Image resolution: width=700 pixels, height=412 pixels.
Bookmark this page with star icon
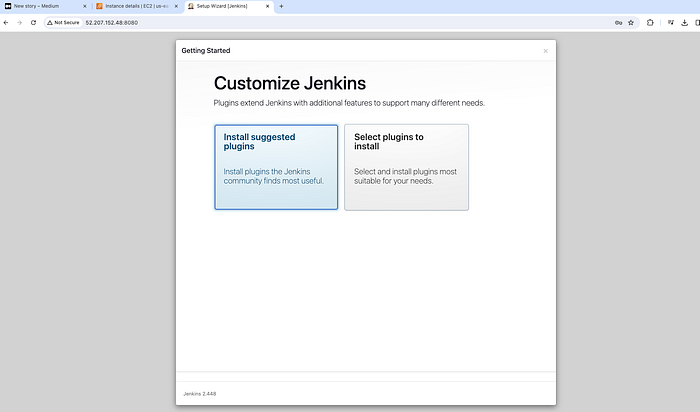pos(631,22)
